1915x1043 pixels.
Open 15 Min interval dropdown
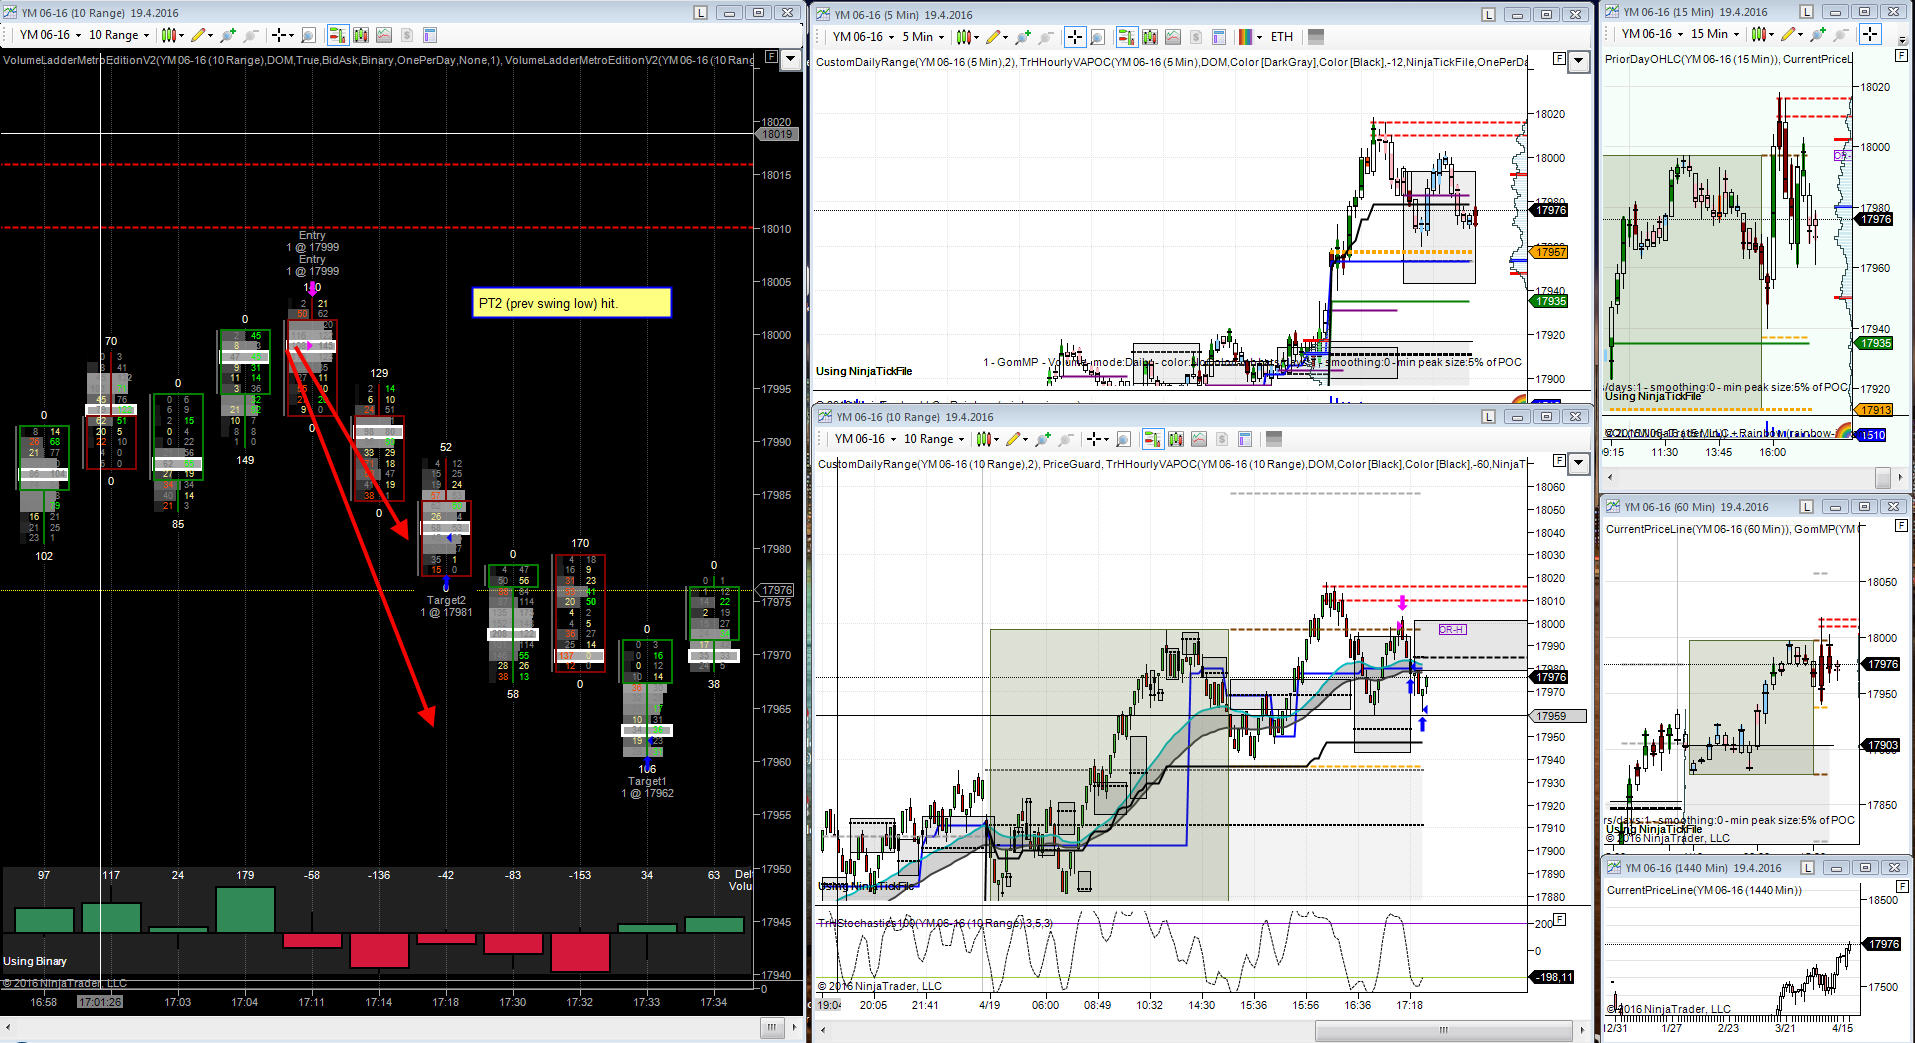point(1715,34)
